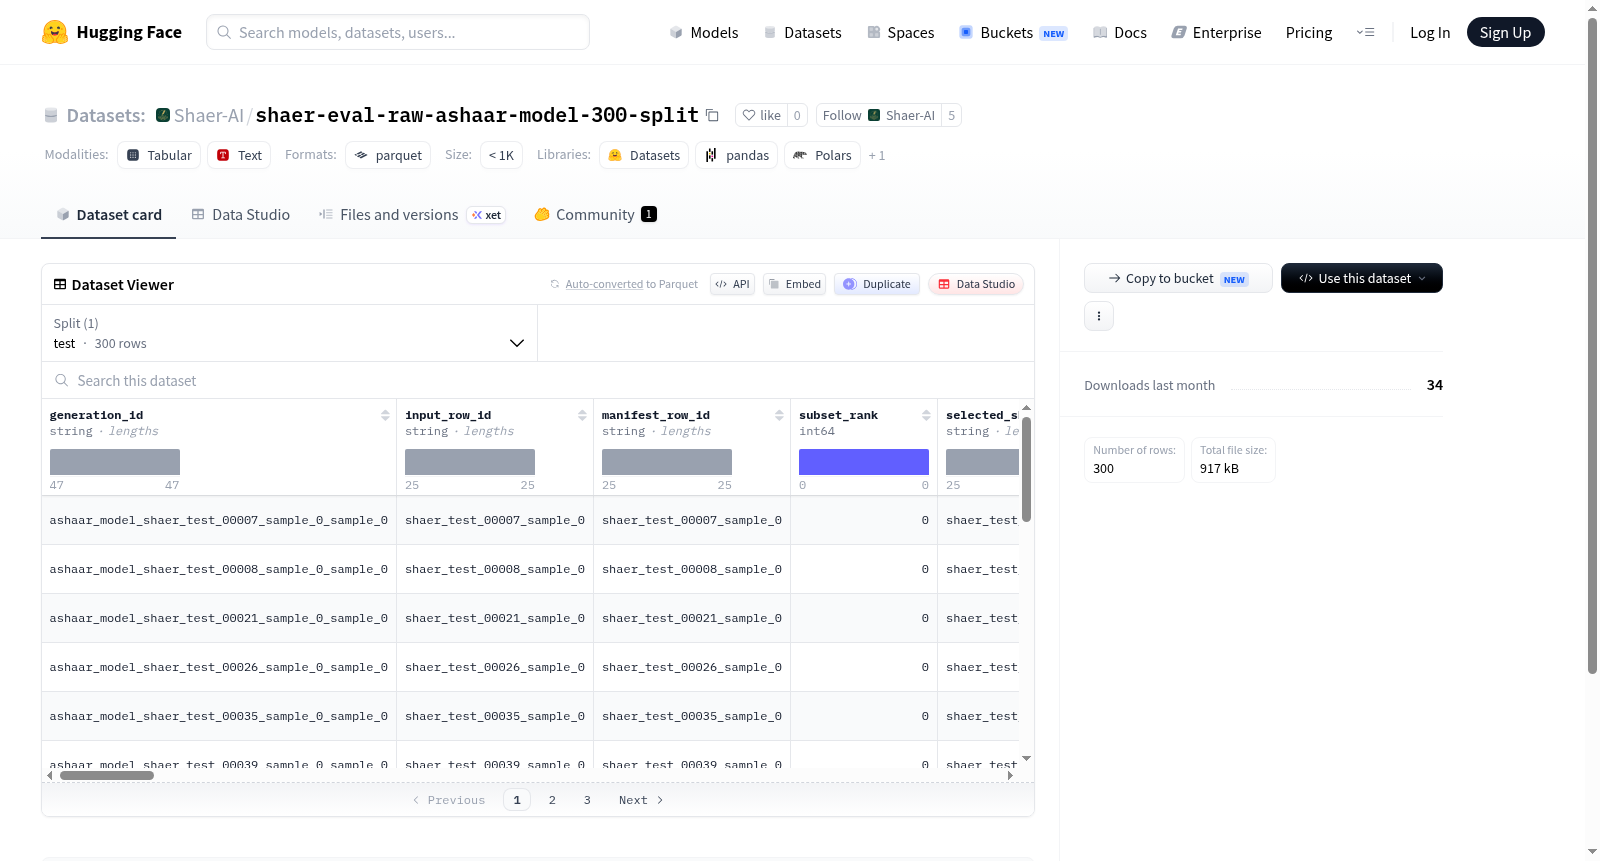Image resolution: width=1600 pixels, height=861 pixels.
Task: Select the parquet format tag
Action: click(x=388, y=155)
